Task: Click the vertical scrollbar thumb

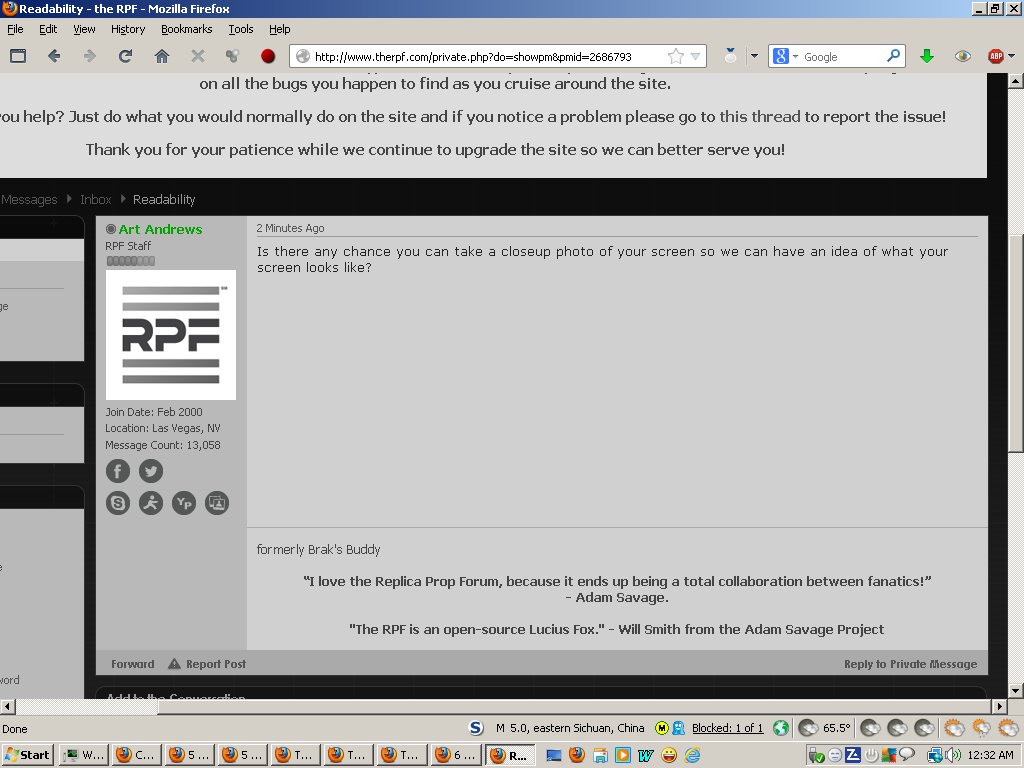Action: [1016, 343]
